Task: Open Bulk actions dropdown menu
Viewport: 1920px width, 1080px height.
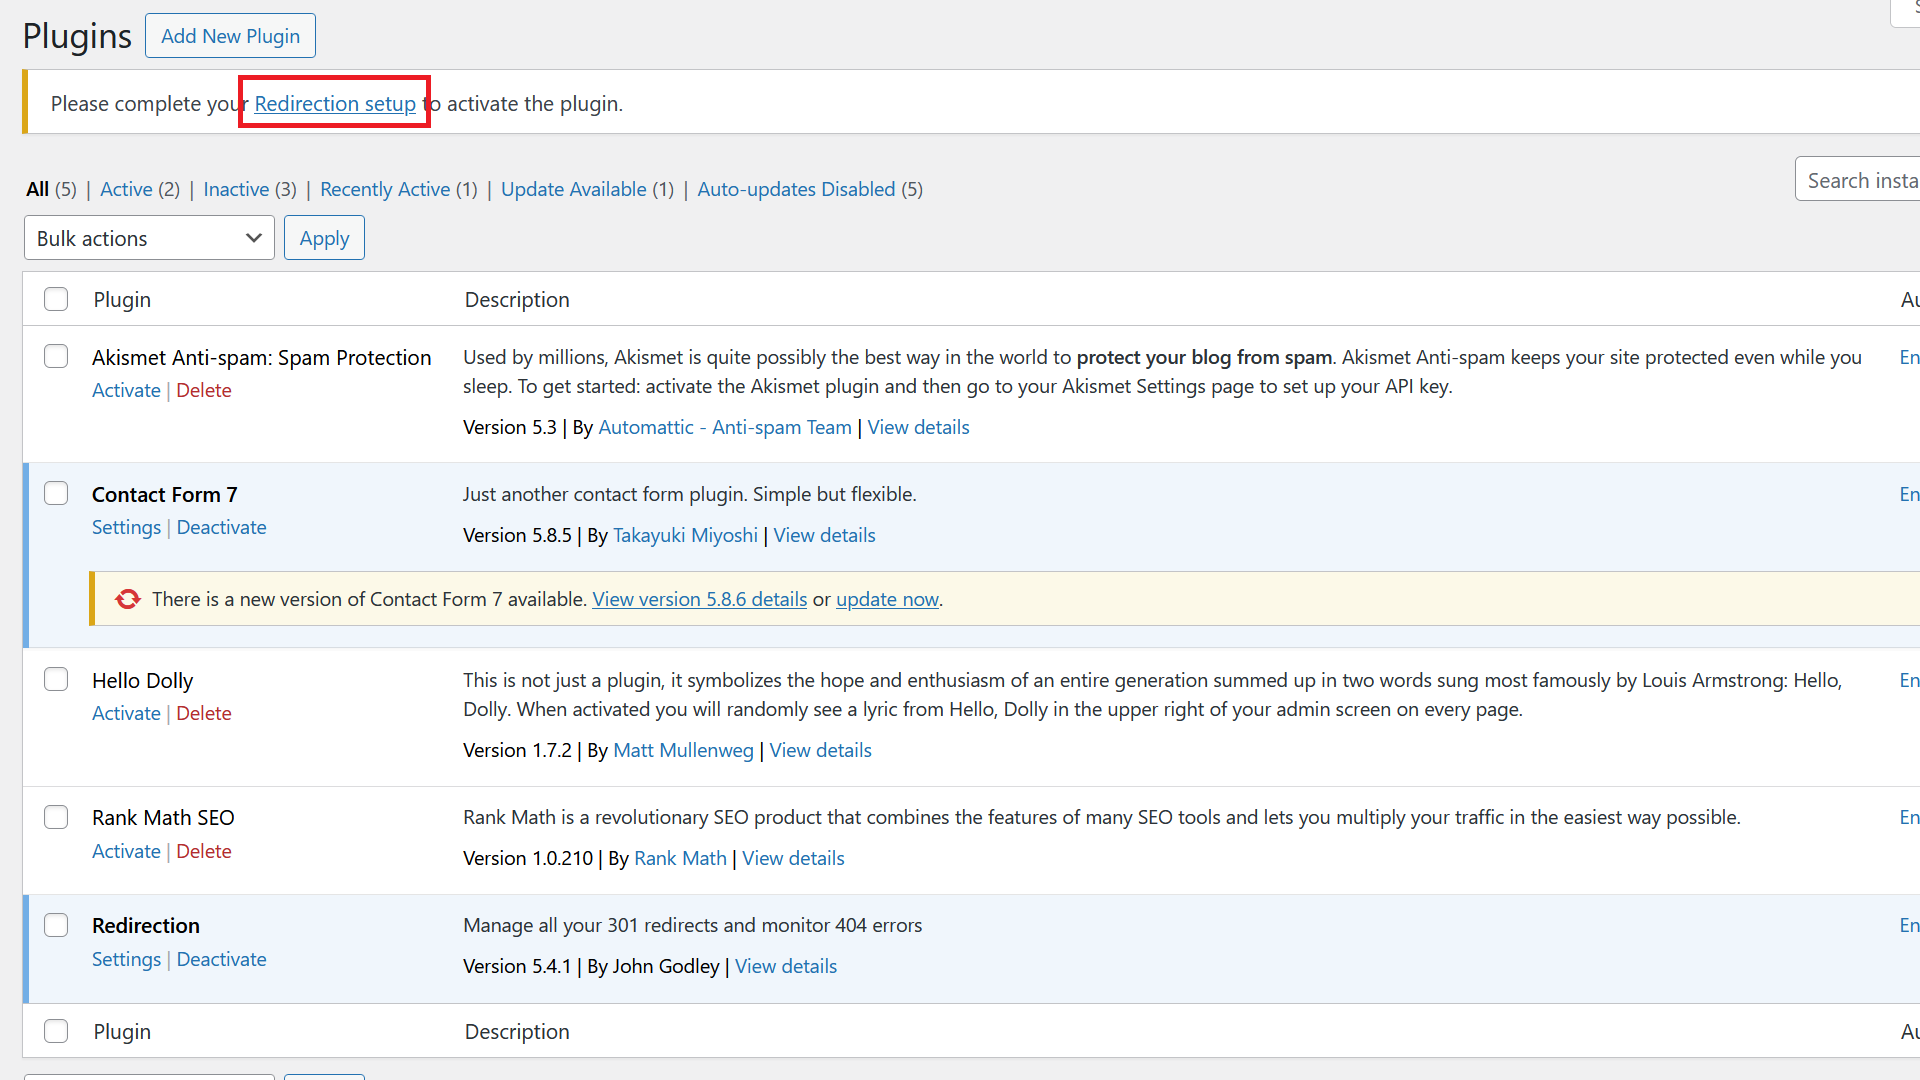Action: pos(146,237)
